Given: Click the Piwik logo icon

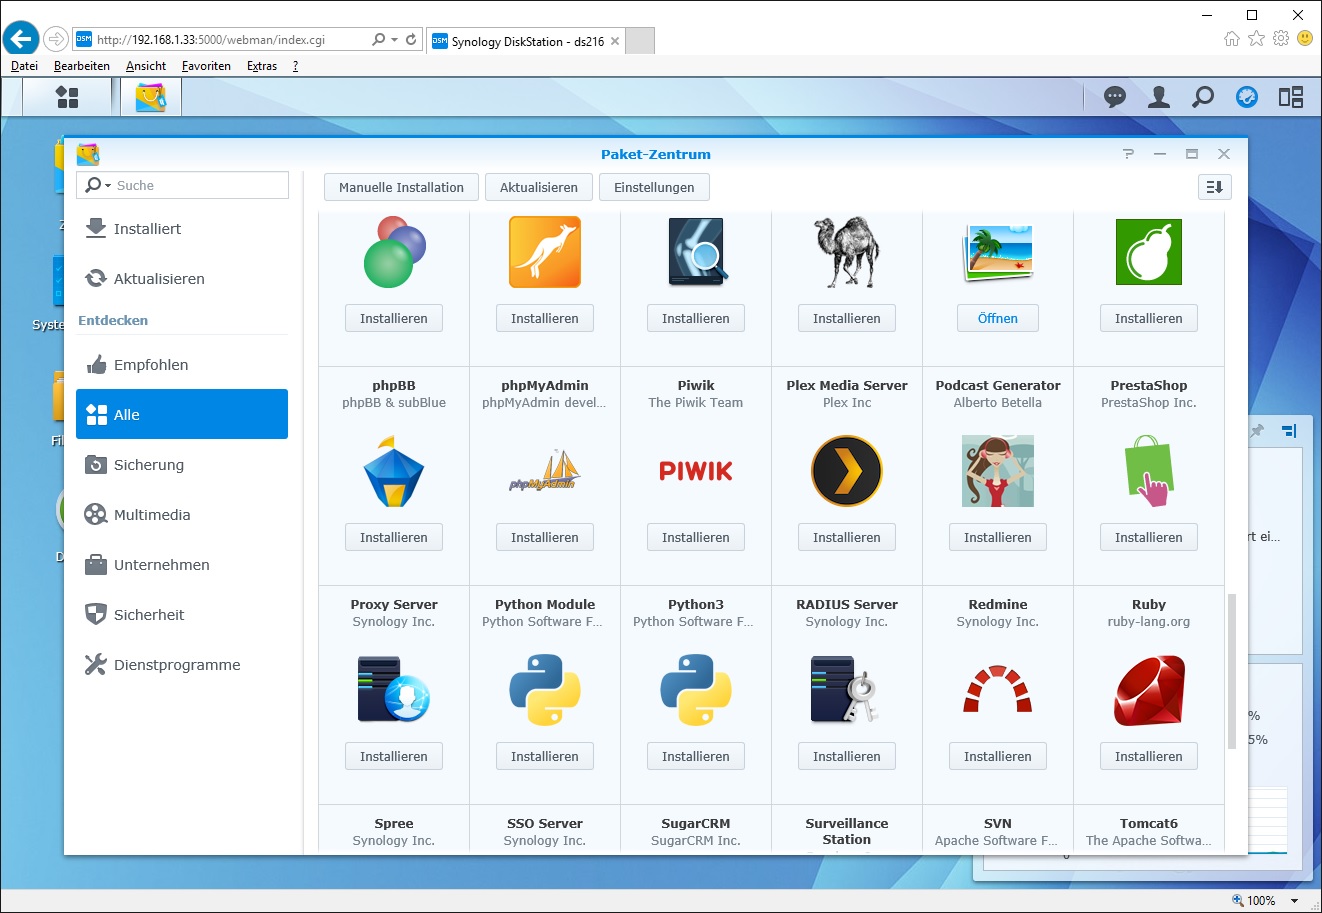Looking at the screenshot, I should (696, 471).
